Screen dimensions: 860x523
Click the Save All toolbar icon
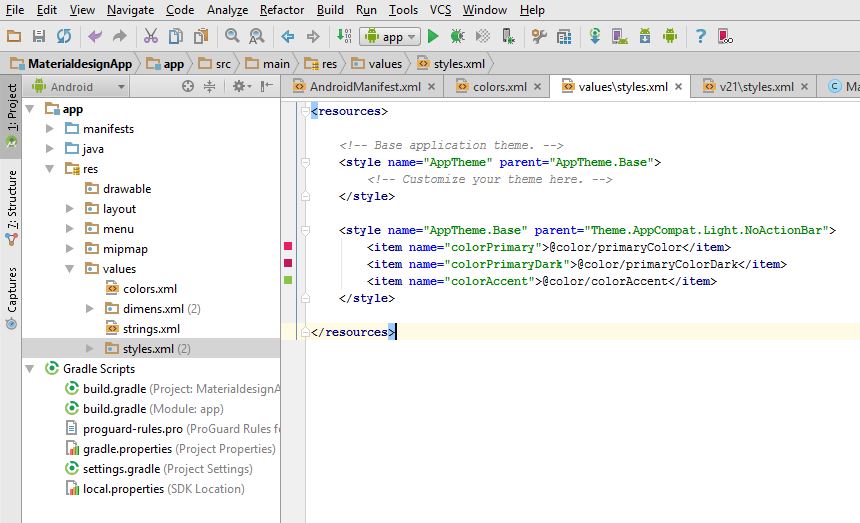point(39,36)
